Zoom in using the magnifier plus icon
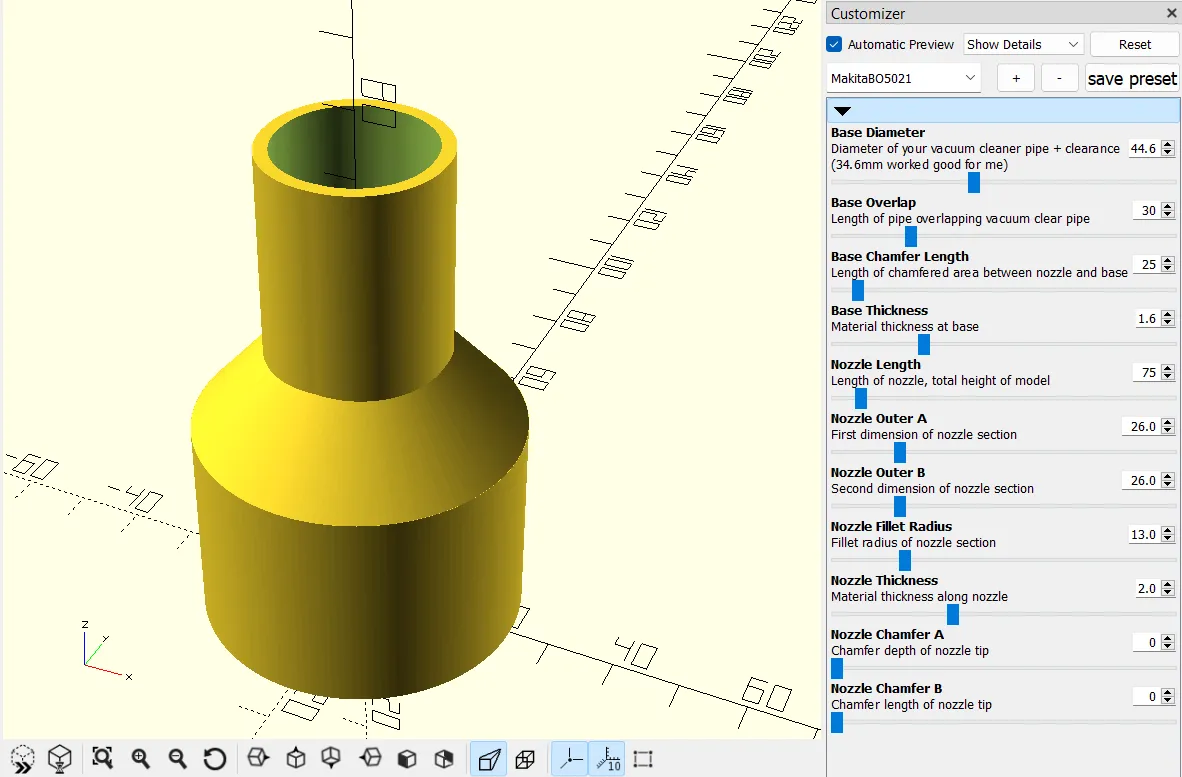This screenshot has height=777, width=1182. (140, 758)
